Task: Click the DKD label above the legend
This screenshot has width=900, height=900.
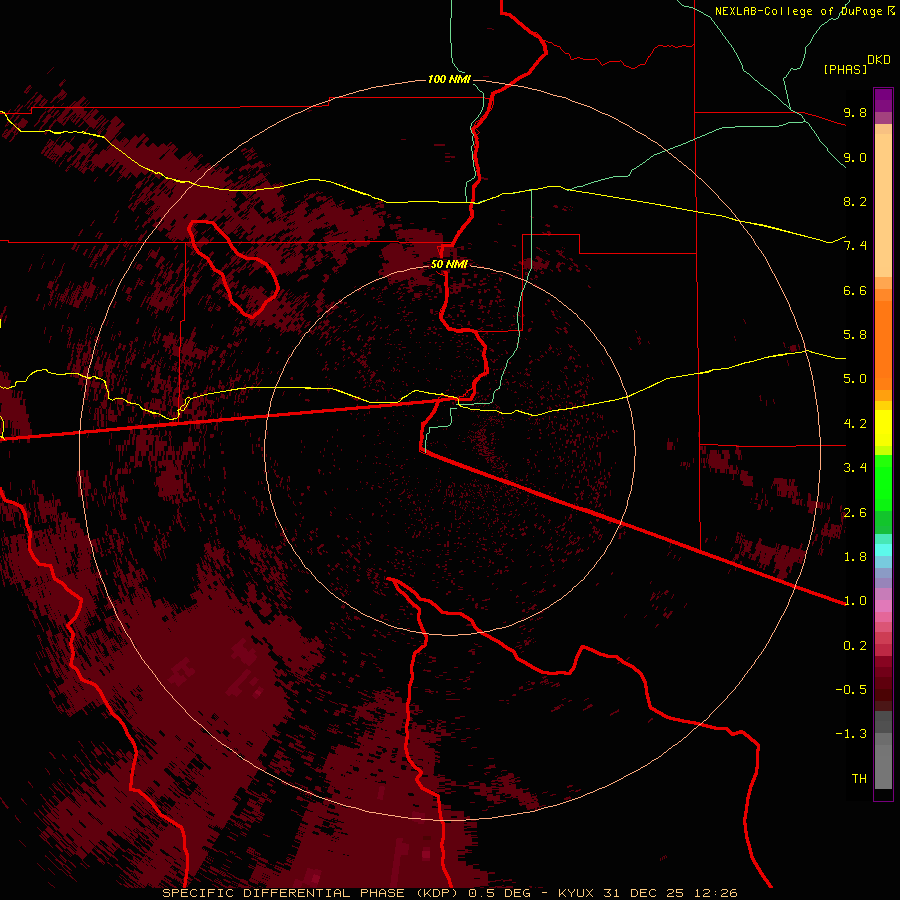Action: [x=879, y=60]
